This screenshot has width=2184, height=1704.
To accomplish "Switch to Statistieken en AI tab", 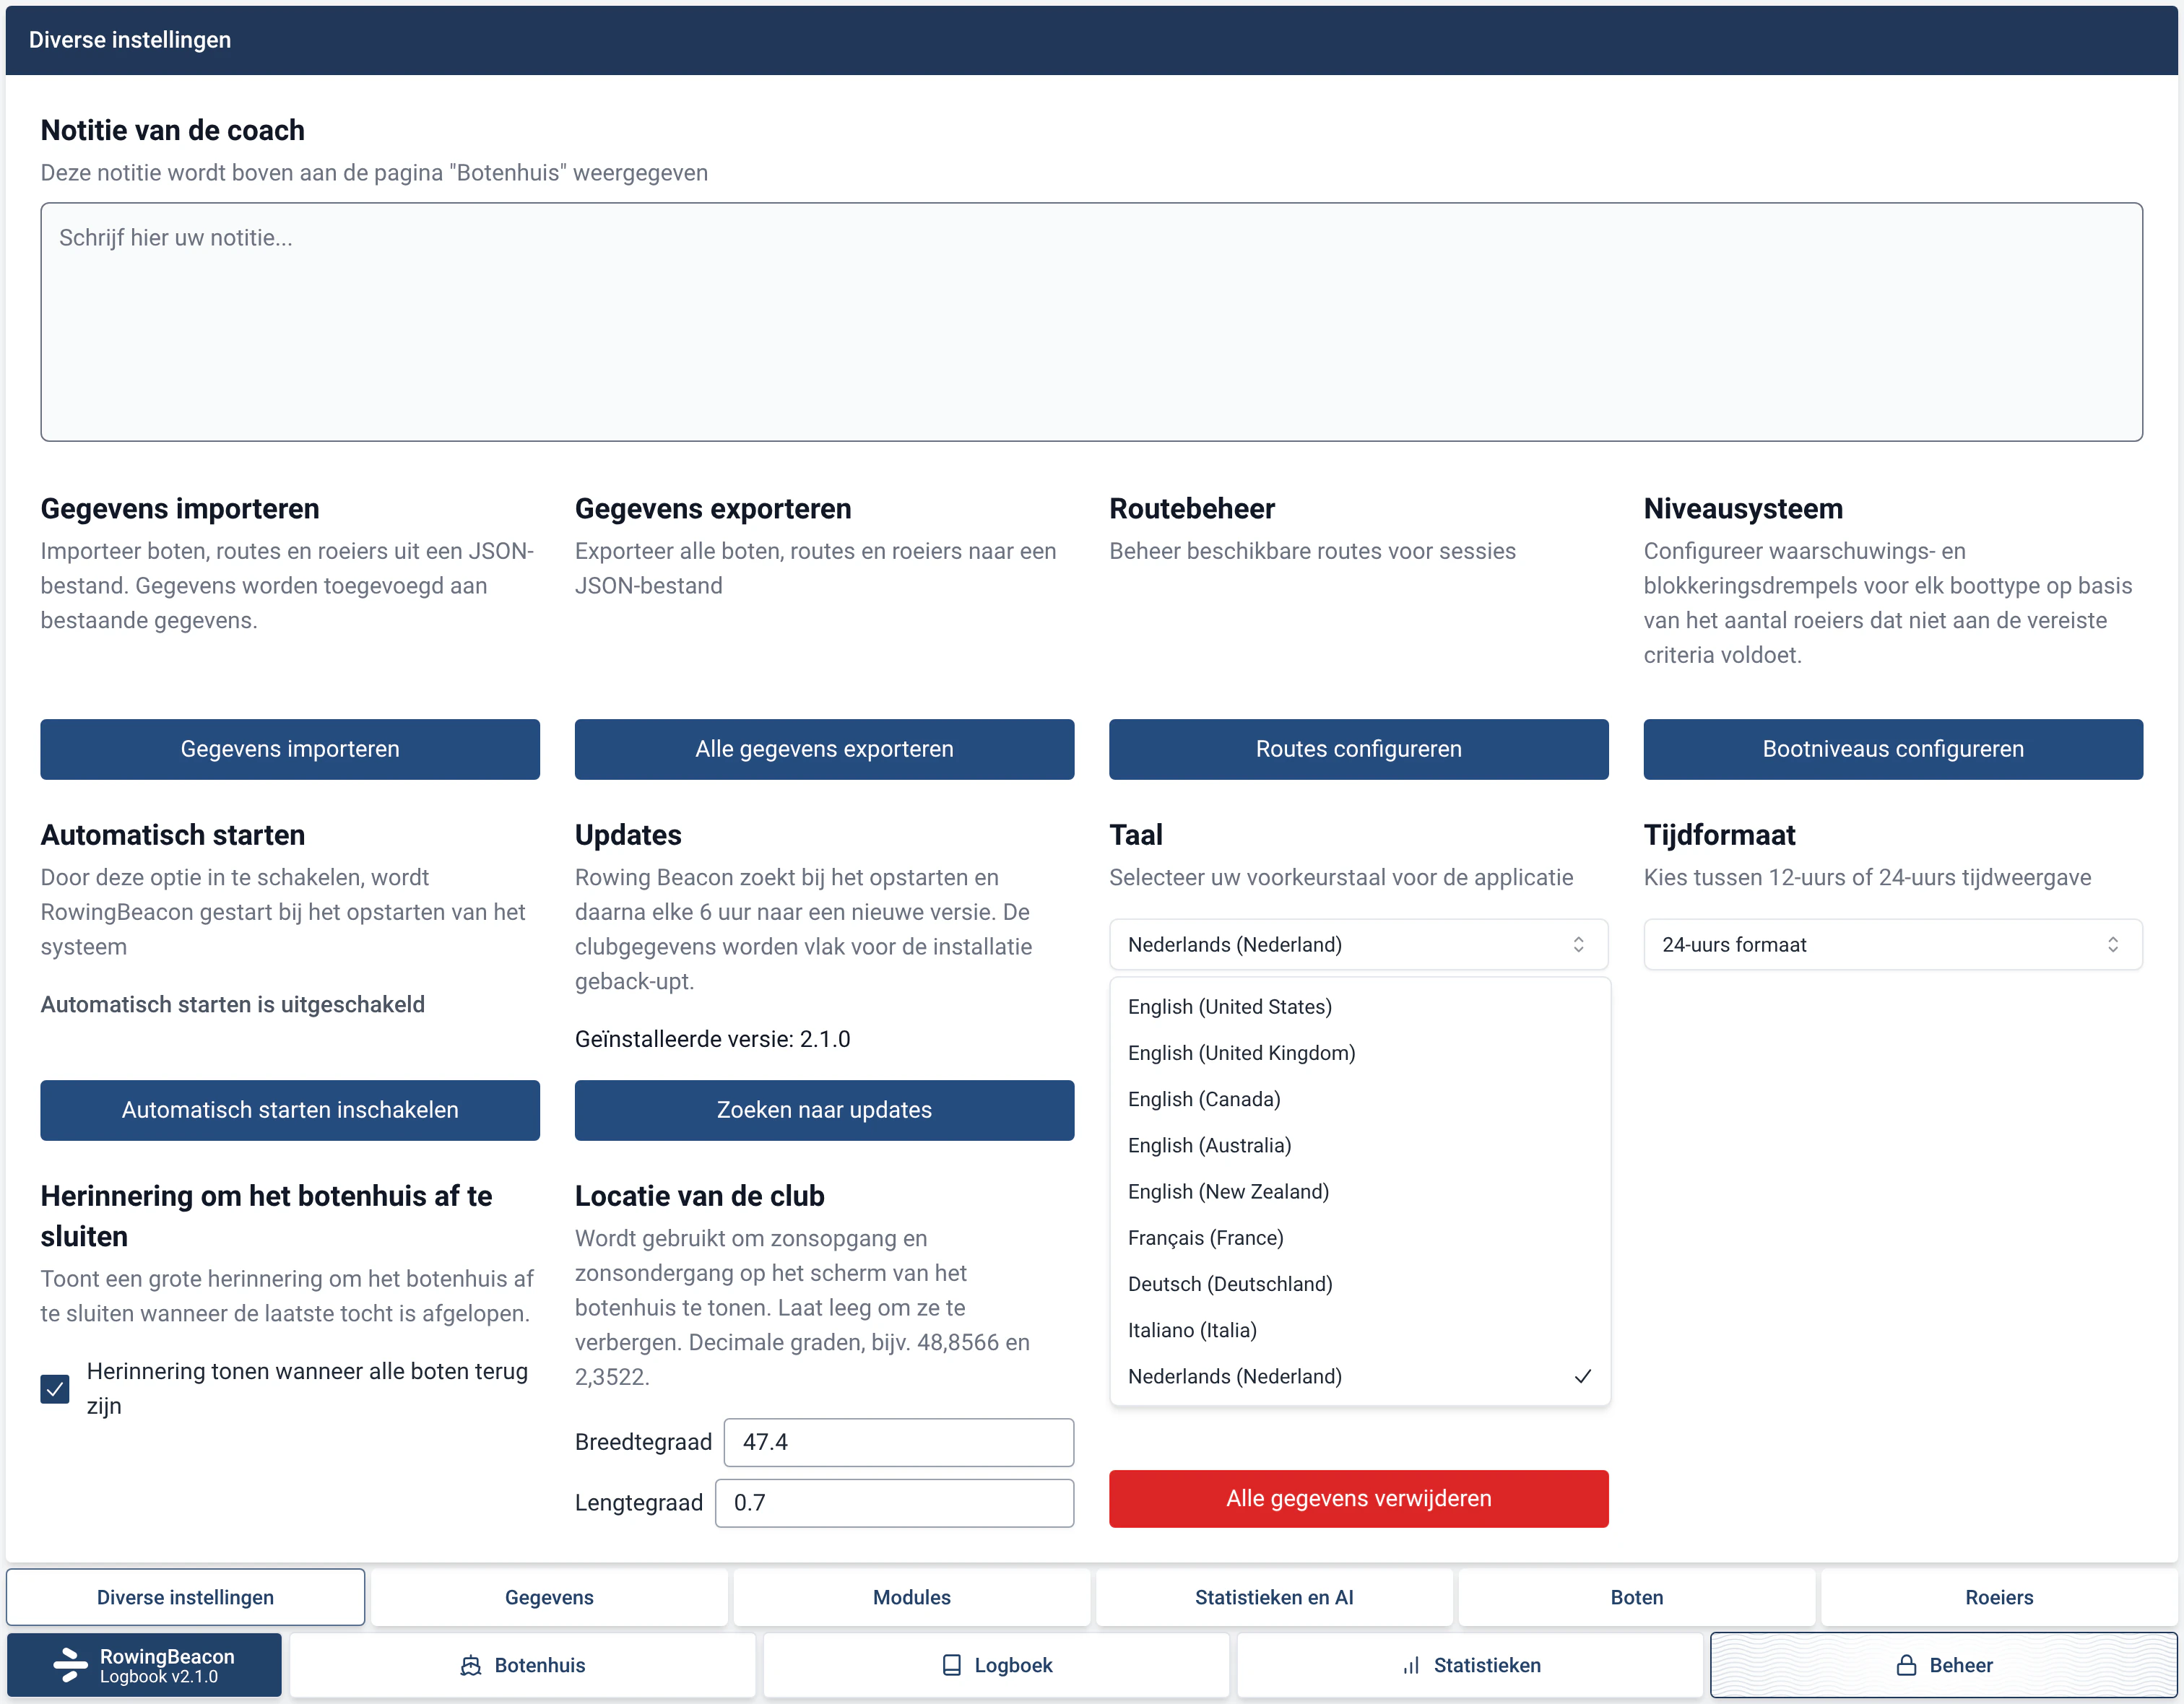I will point(1274,1596).
